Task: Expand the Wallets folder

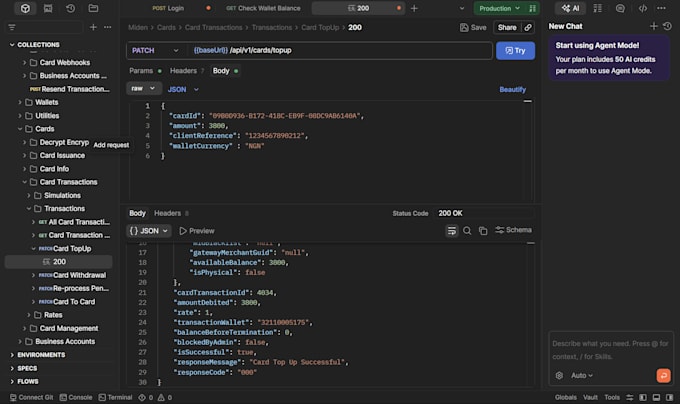Action: [x=20, y=102]
